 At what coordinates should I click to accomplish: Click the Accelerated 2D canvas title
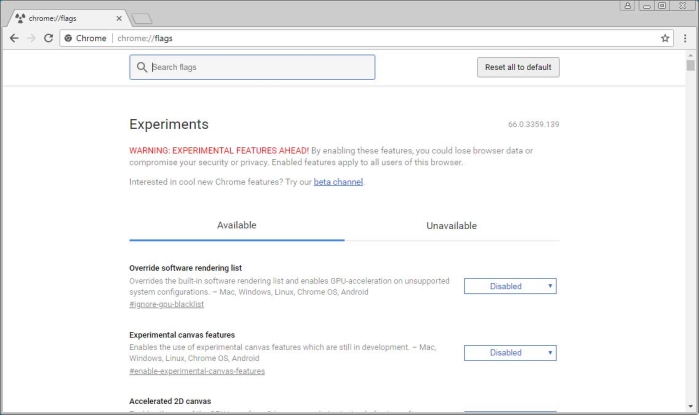point(170,401)
